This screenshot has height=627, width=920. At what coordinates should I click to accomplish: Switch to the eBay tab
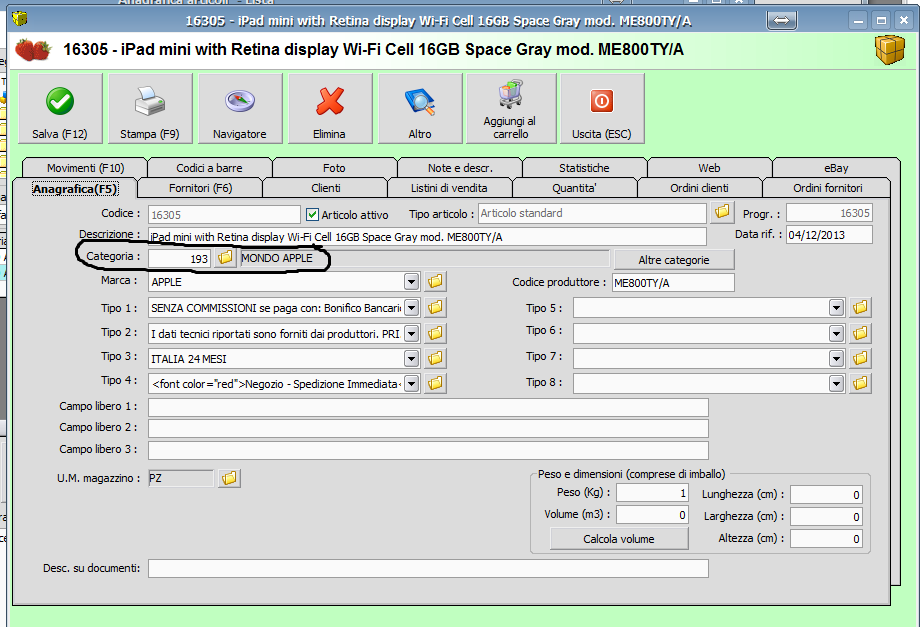point(836,168)
